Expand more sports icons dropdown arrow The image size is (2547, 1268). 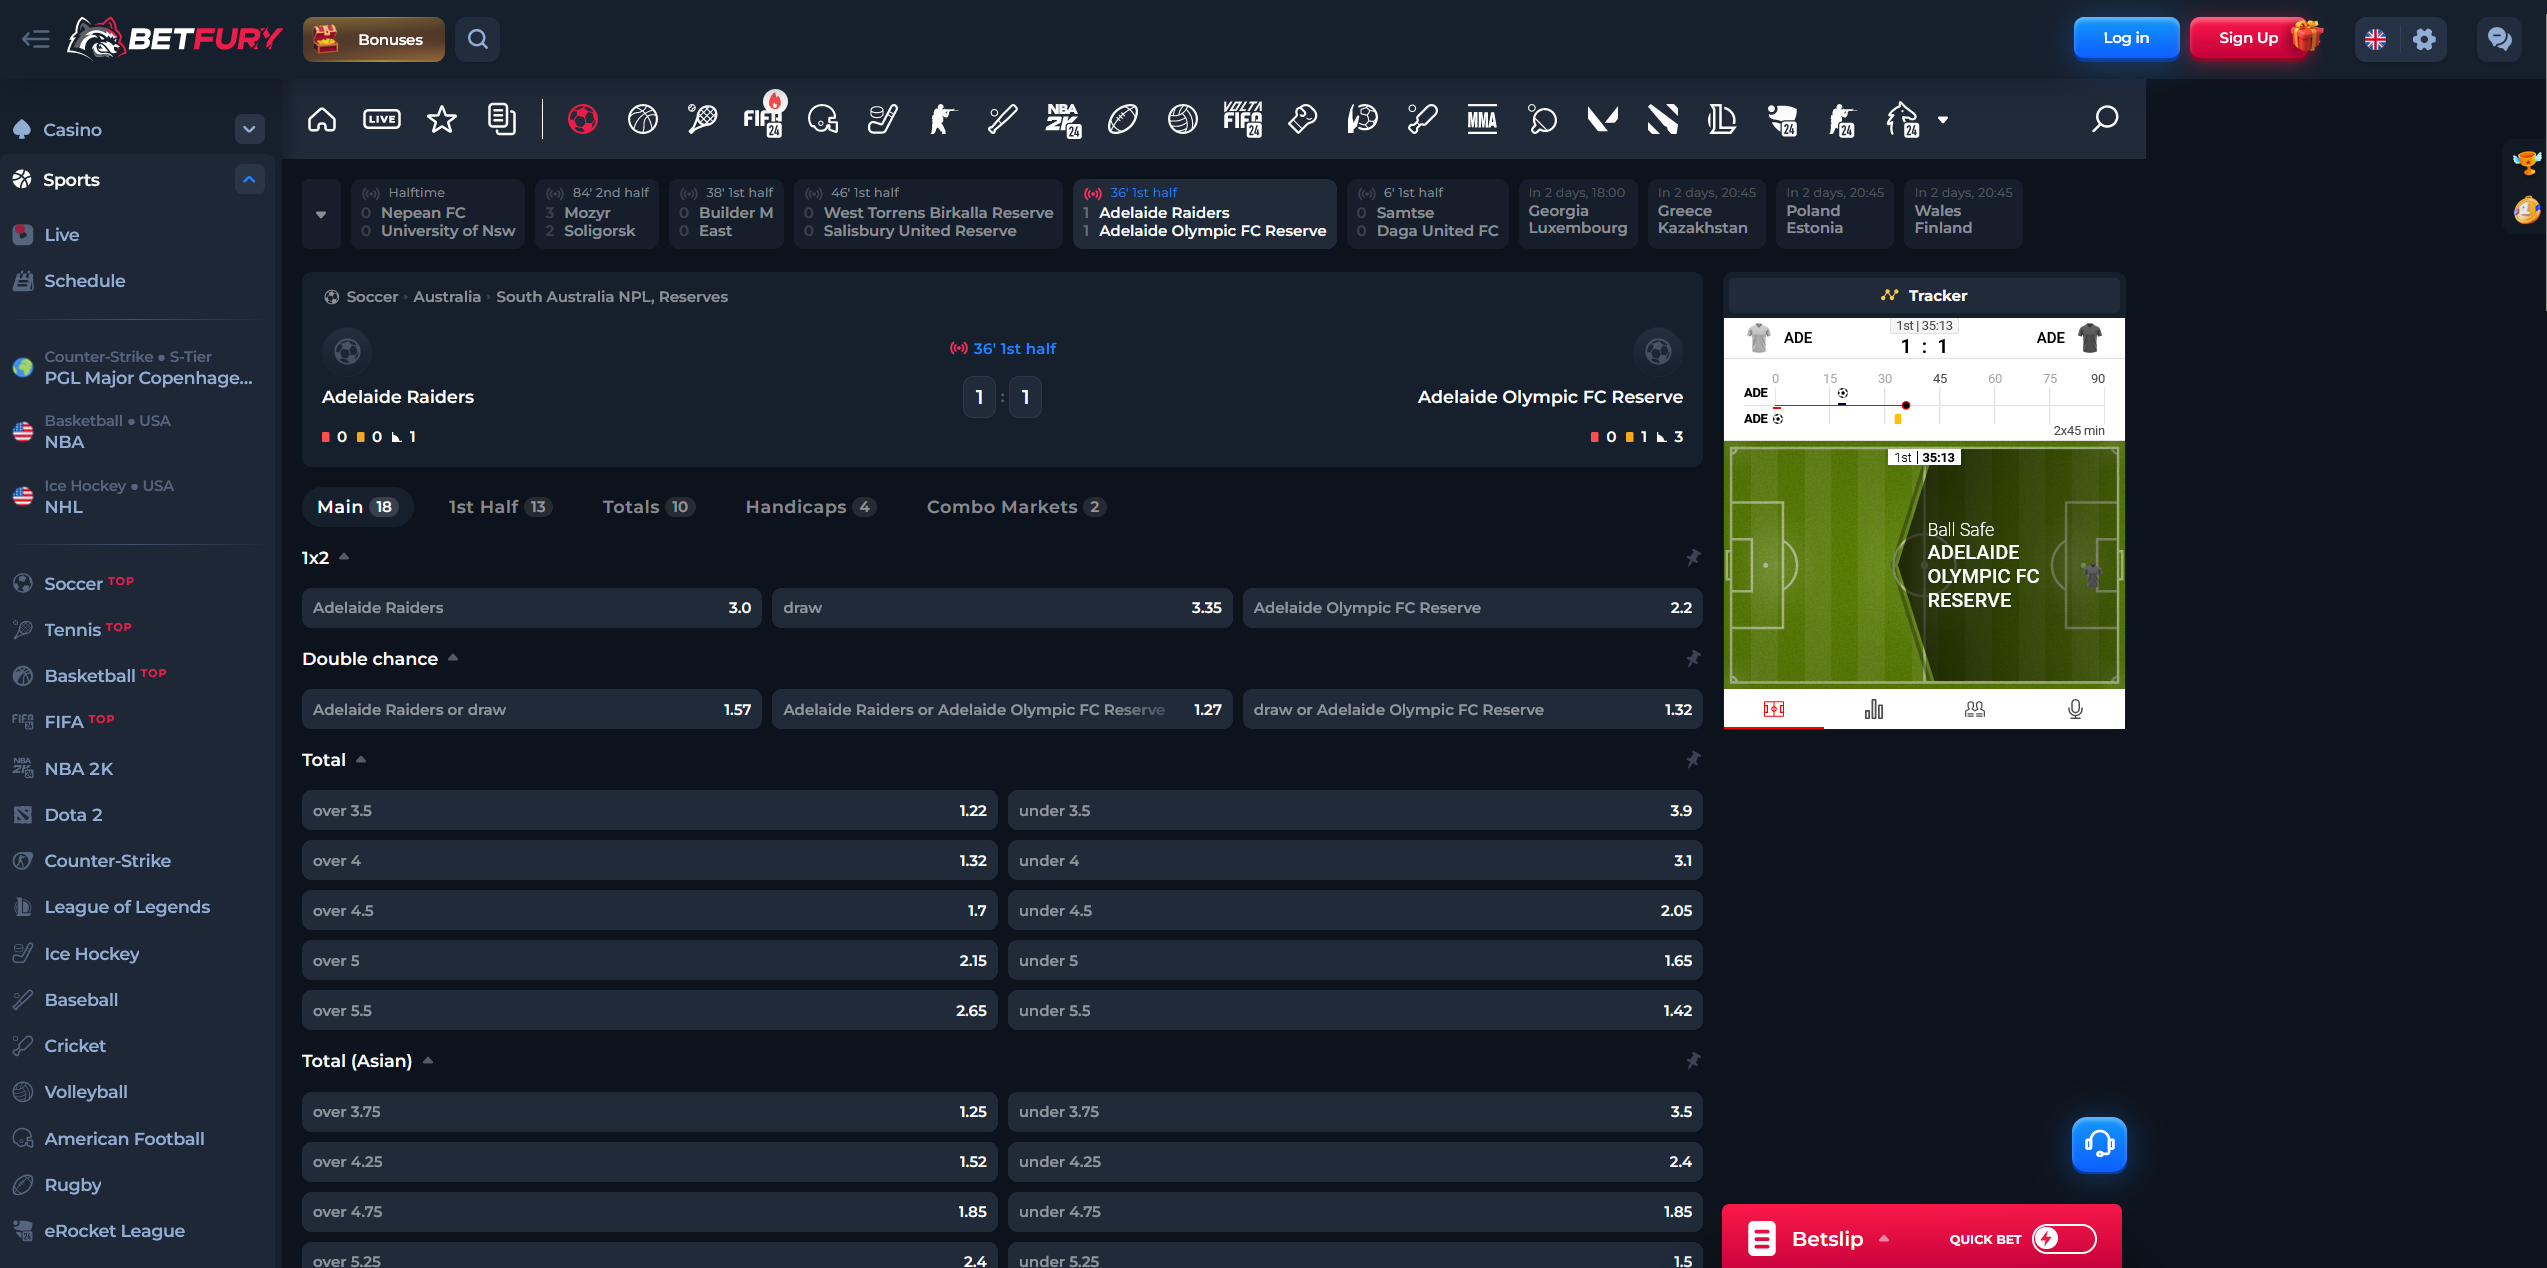(x=1943, y=120)
